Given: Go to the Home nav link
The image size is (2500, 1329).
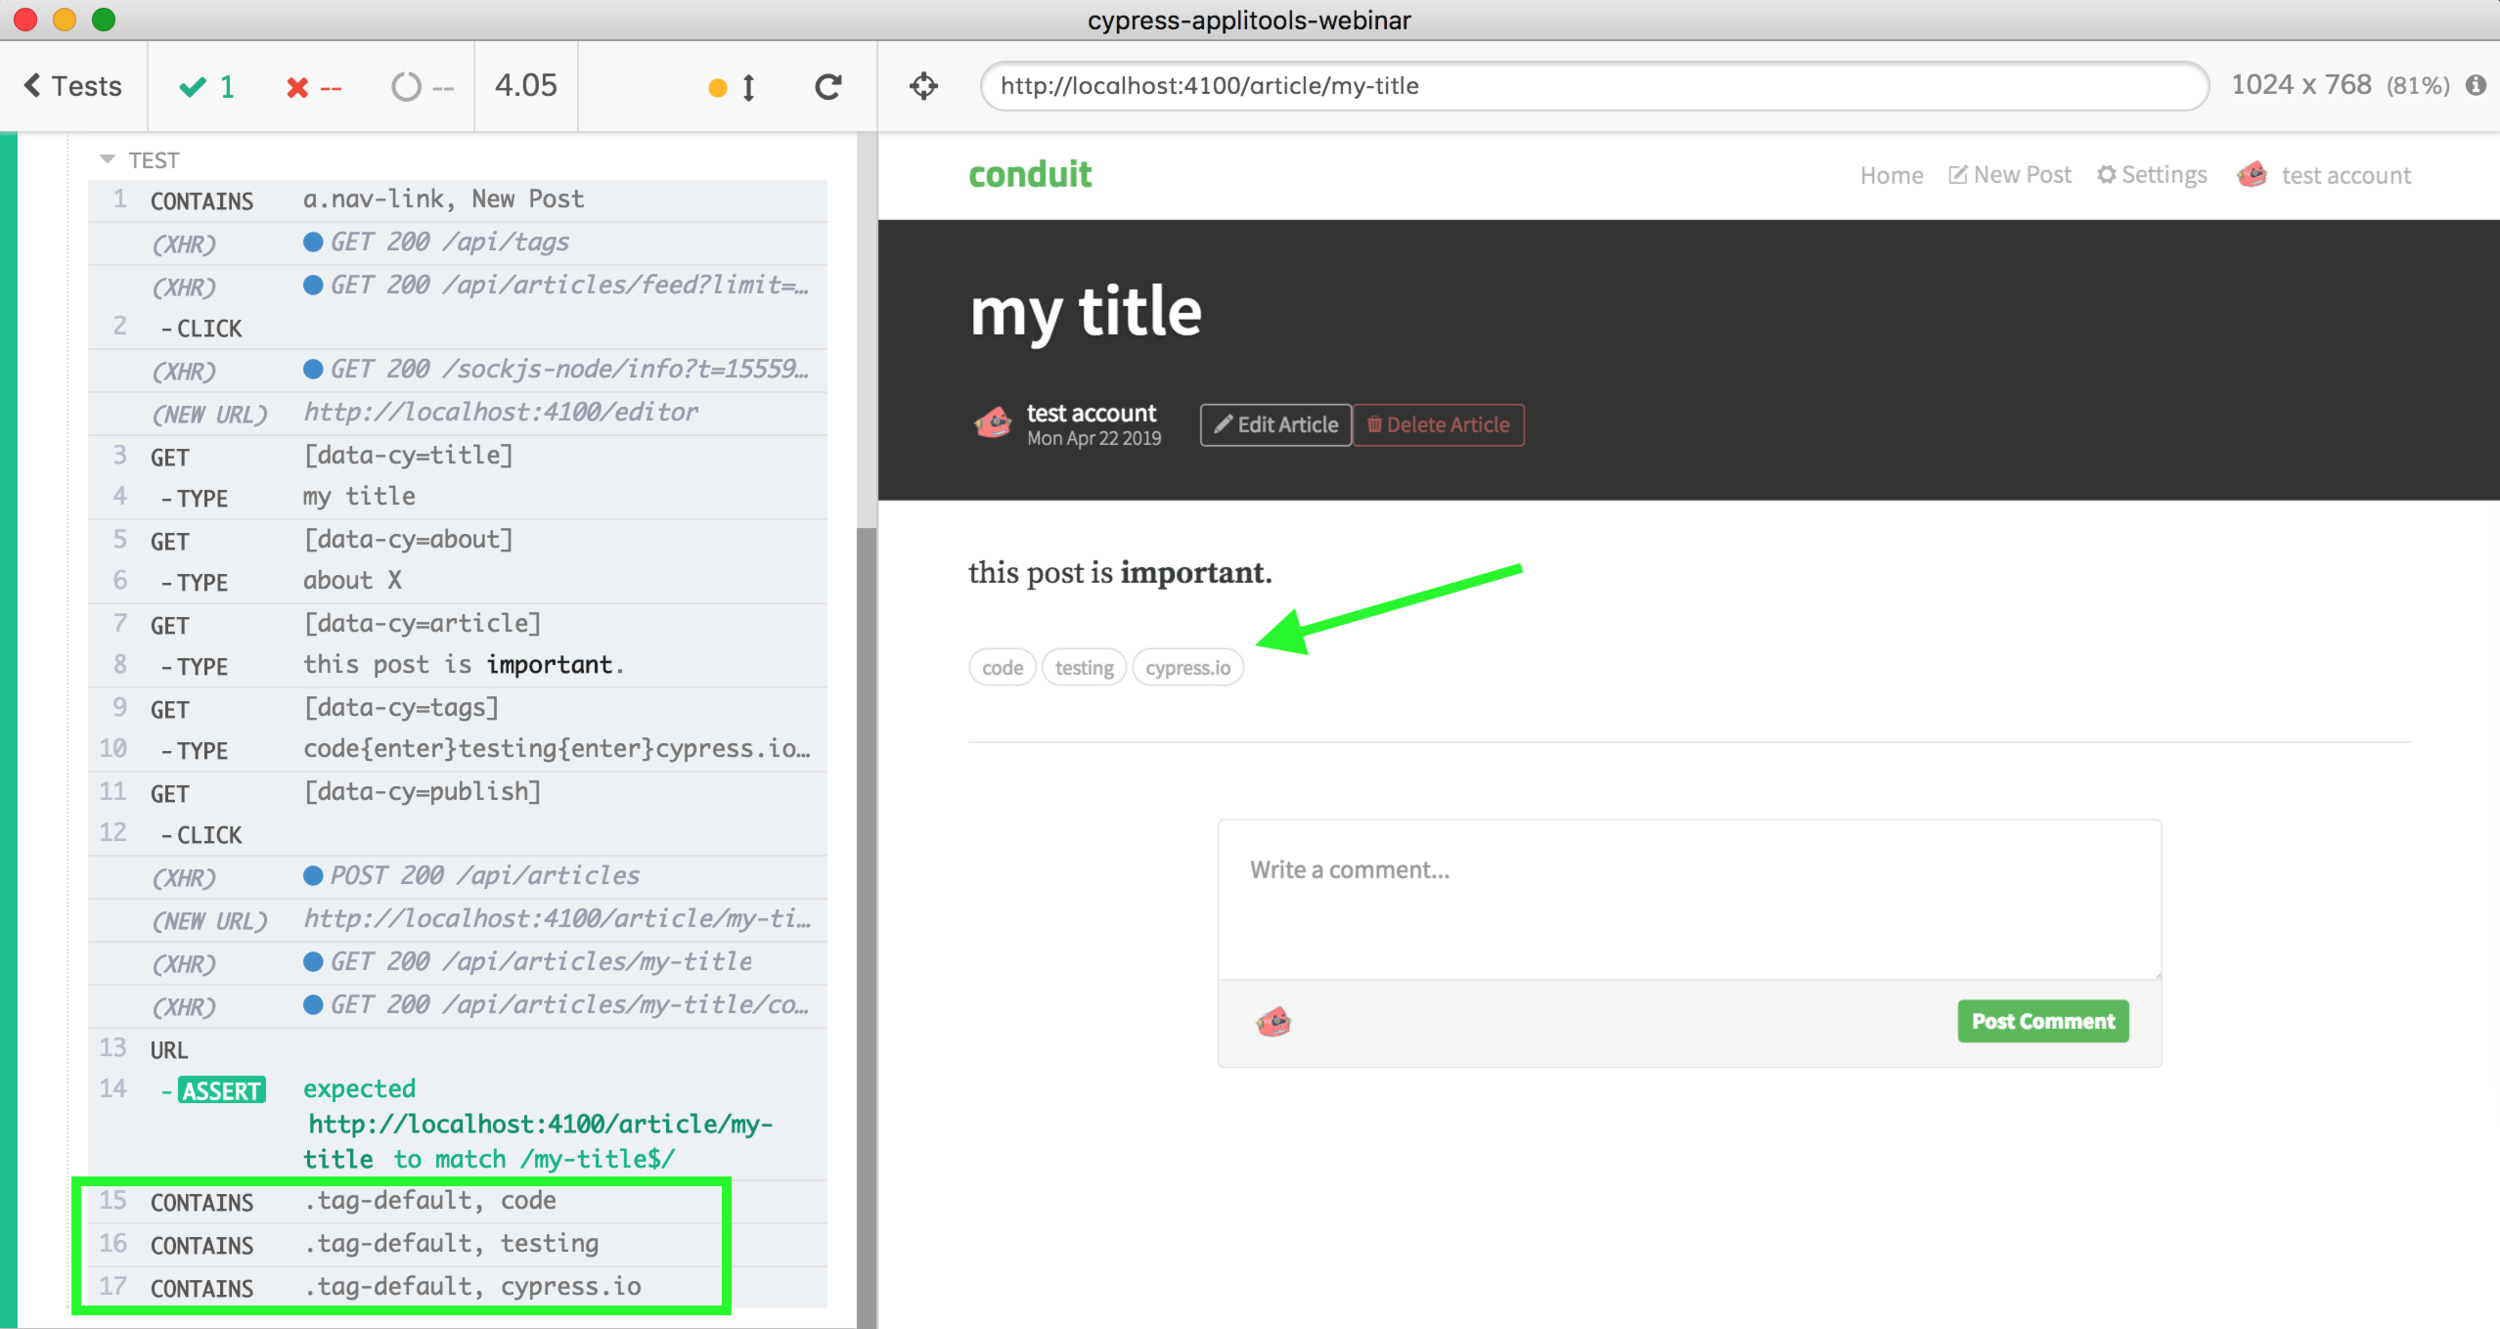Looking at the screenshot, I should click(x=1891, y=176).
